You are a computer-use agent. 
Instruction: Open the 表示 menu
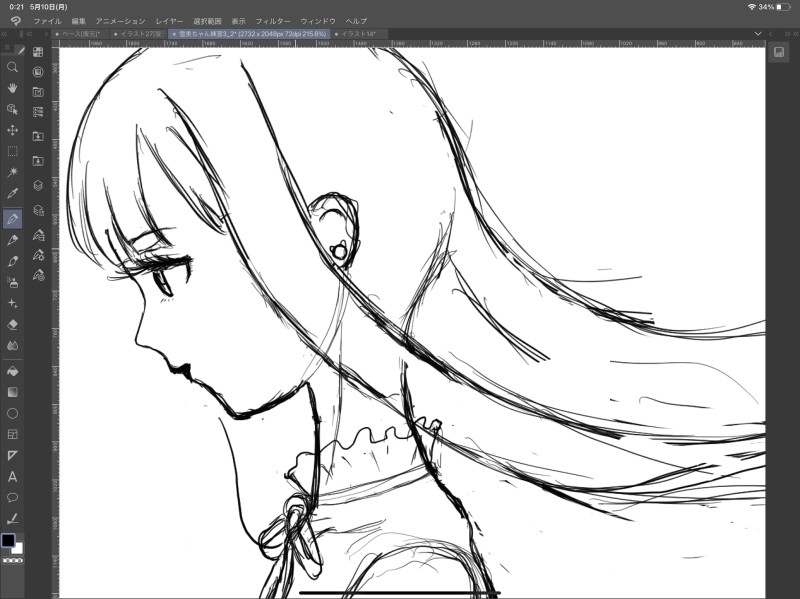238,21
